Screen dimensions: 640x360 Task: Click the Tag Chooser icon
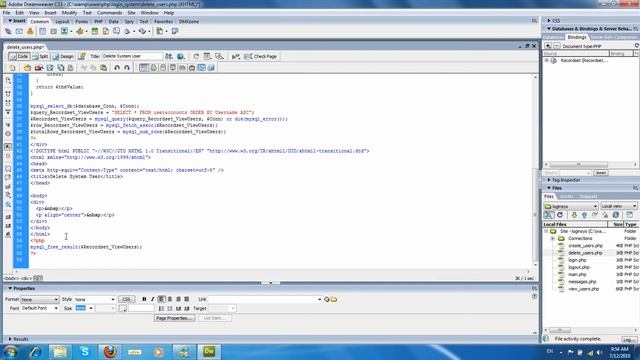click(x=175, y=31)
